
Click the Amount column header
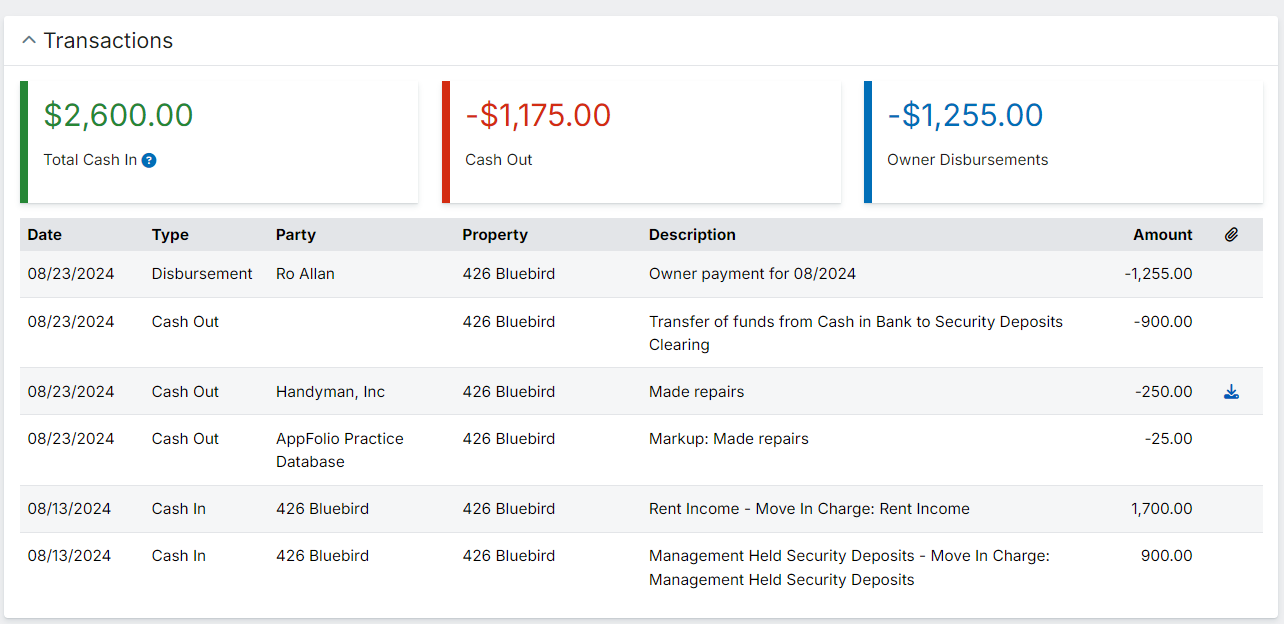tap(1162, 235)
